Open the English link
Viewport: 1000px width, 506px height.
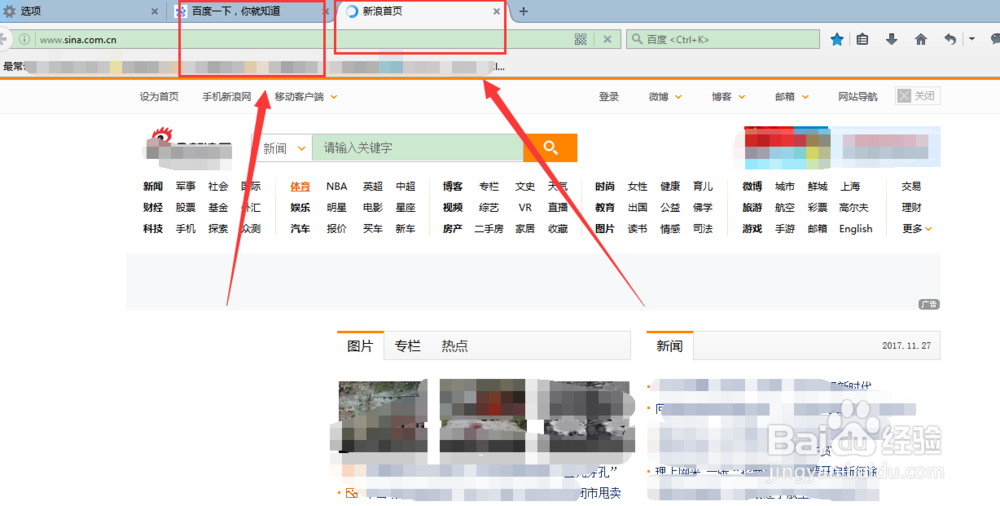856,228
